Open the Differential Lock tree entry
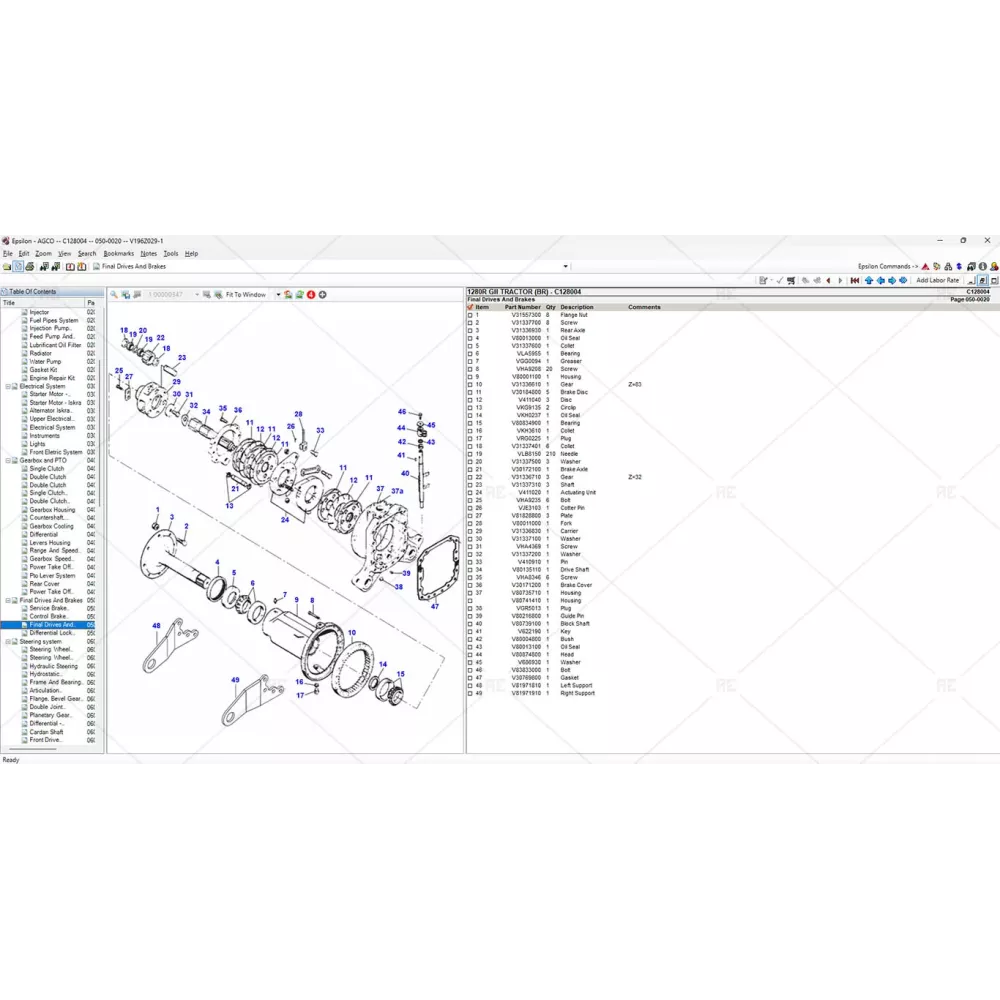This screenshot has height=1000, width=1000. pos(52,633)
